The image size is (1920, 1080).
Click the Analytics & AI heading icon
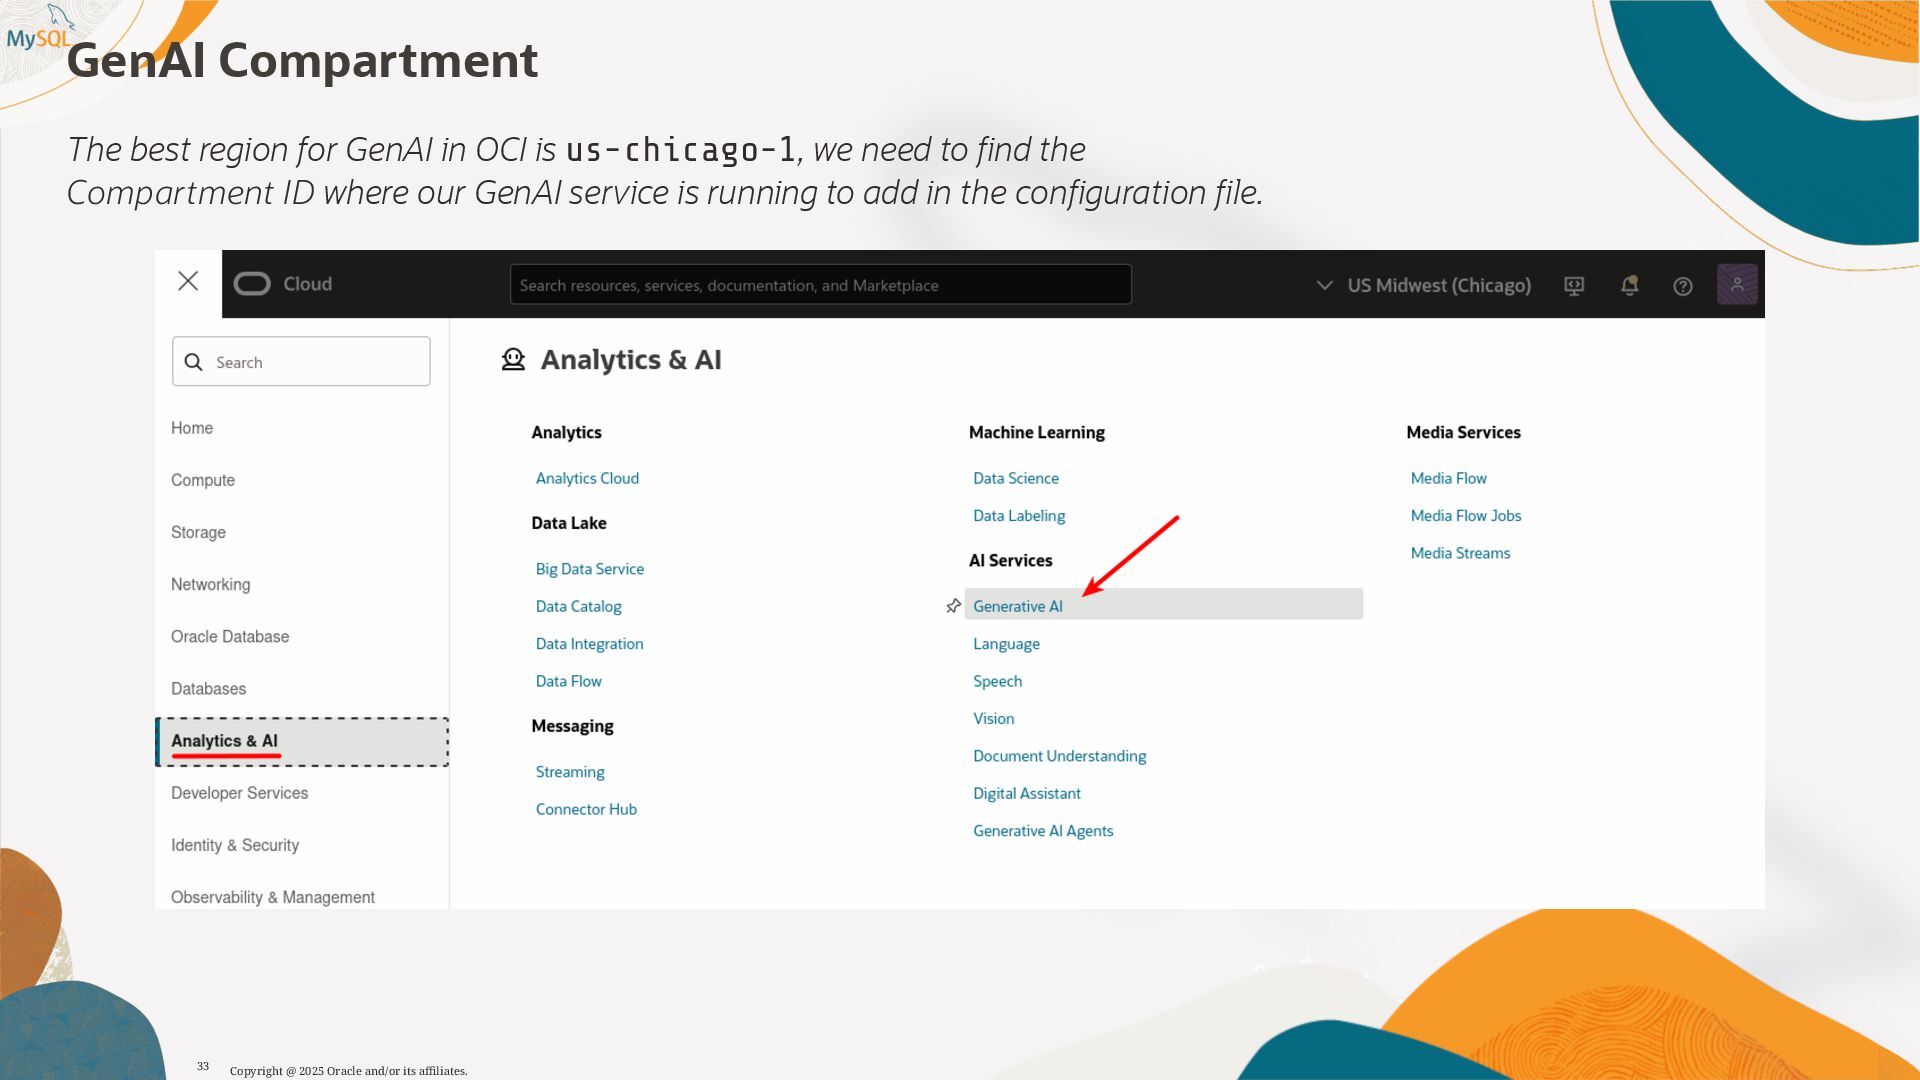513,360
